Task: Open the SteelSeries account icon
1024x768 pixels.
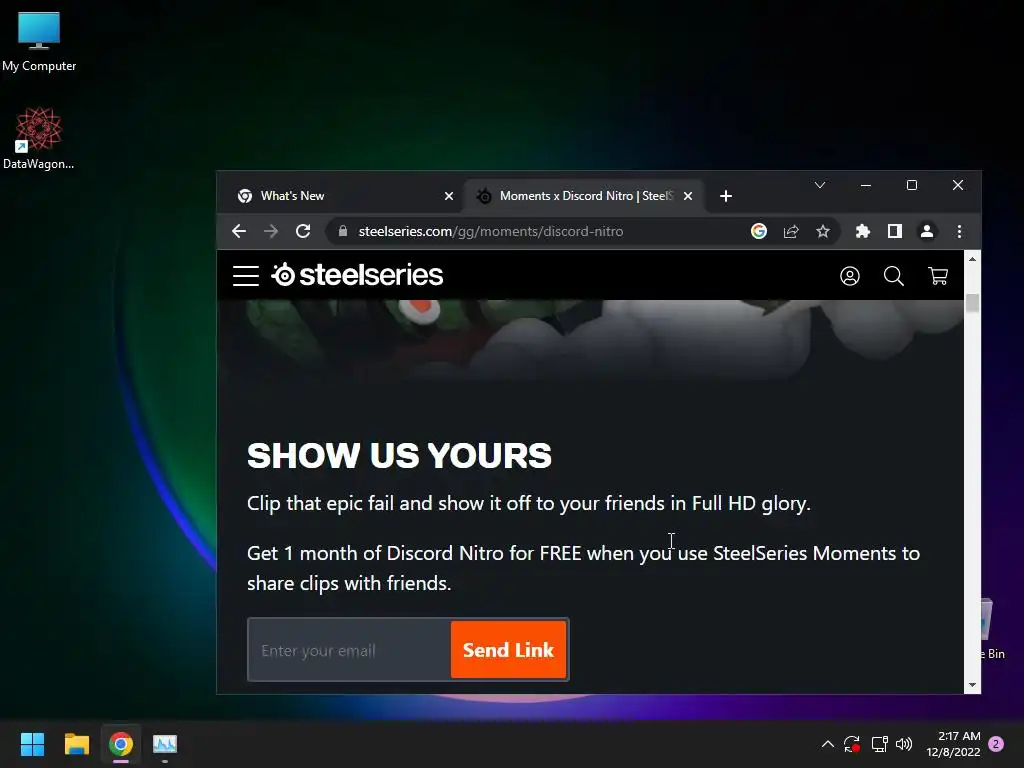Action: (850, 276)
